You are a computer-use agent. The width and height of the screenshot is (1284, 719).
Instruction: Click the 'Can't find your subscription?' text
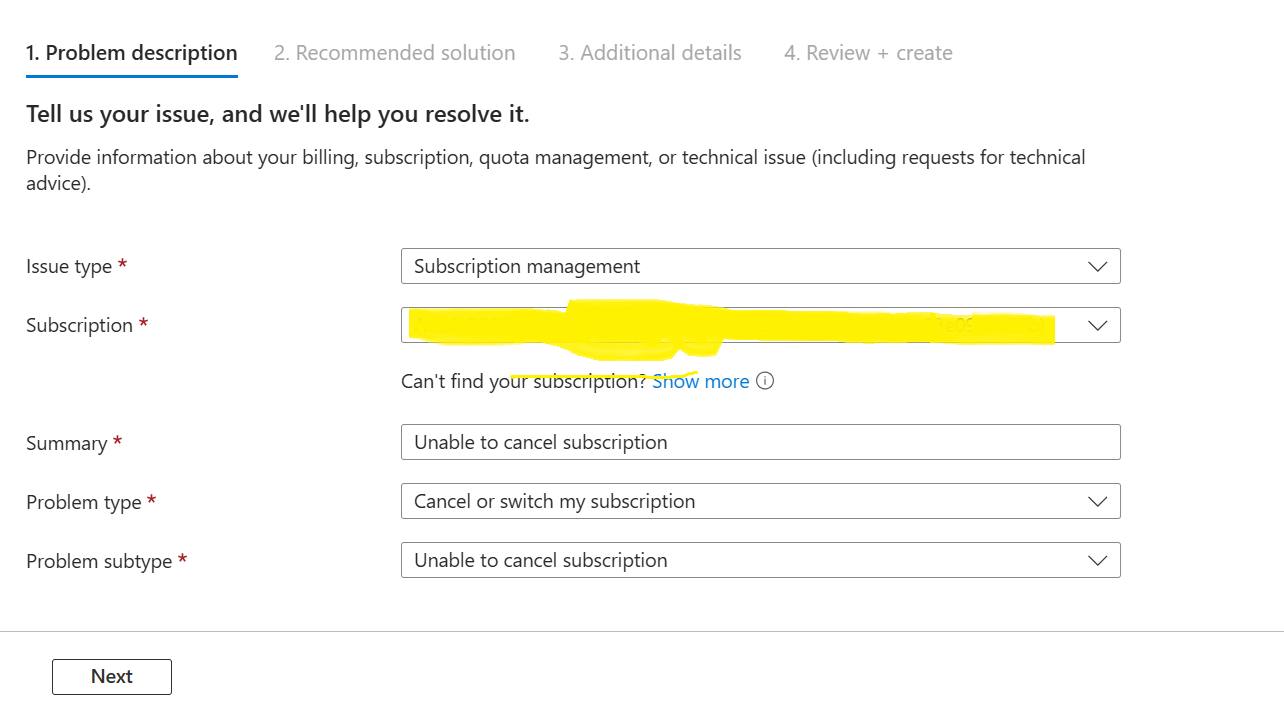[524, 381]
